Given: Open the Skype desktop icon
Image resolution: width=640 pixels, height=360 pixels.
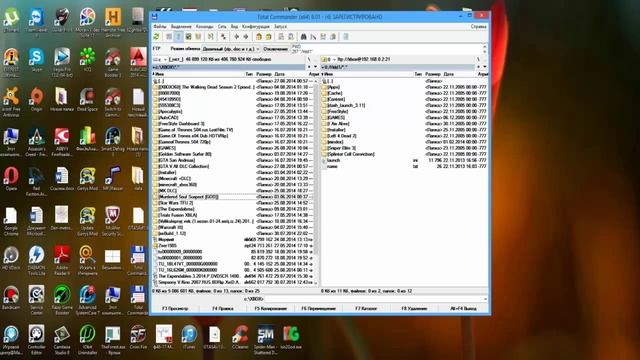Looking at the screenshot, I should pos(36,60).
